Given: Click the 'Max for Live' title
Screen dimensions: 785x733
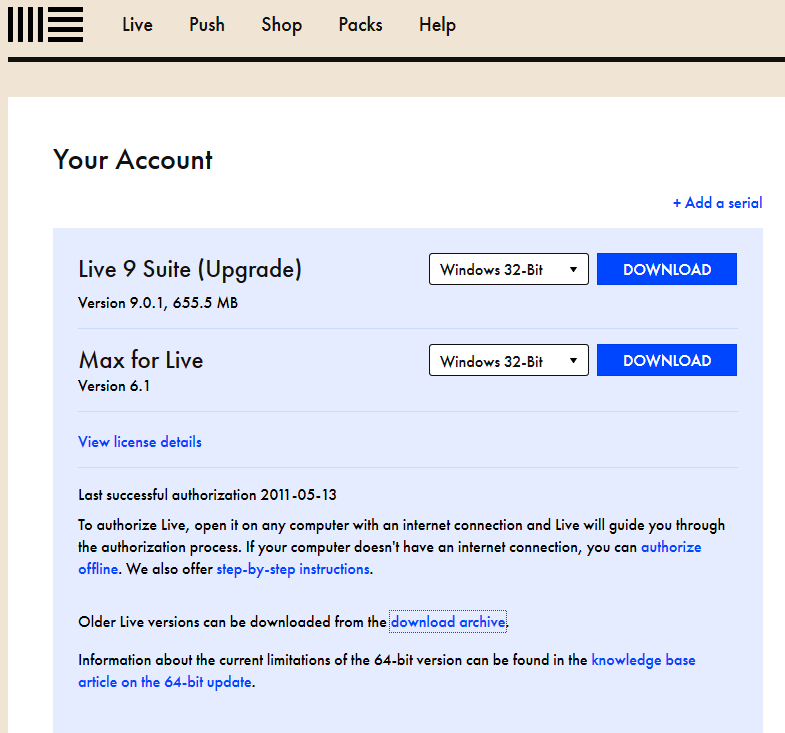Looking at the screenshot, I should [x=141, y=360].
